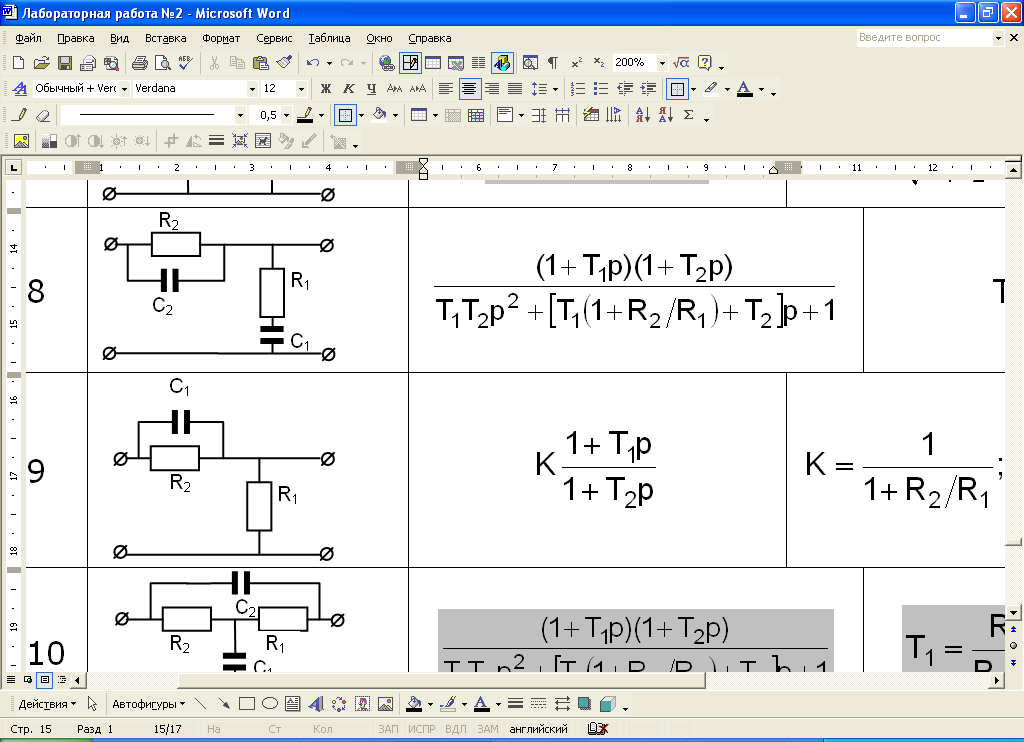The width and height of the screenshot is (1024, 742).
Task: Open the Справка menu
Action: coord(430,38)
